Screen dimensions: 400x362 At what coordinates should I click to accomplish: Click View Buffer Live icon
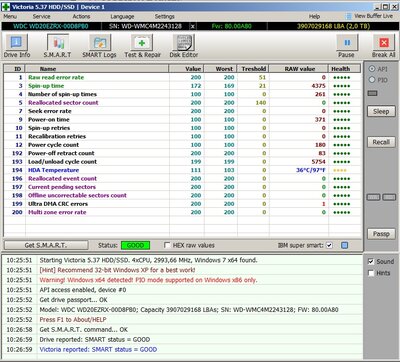pos(348,16)
